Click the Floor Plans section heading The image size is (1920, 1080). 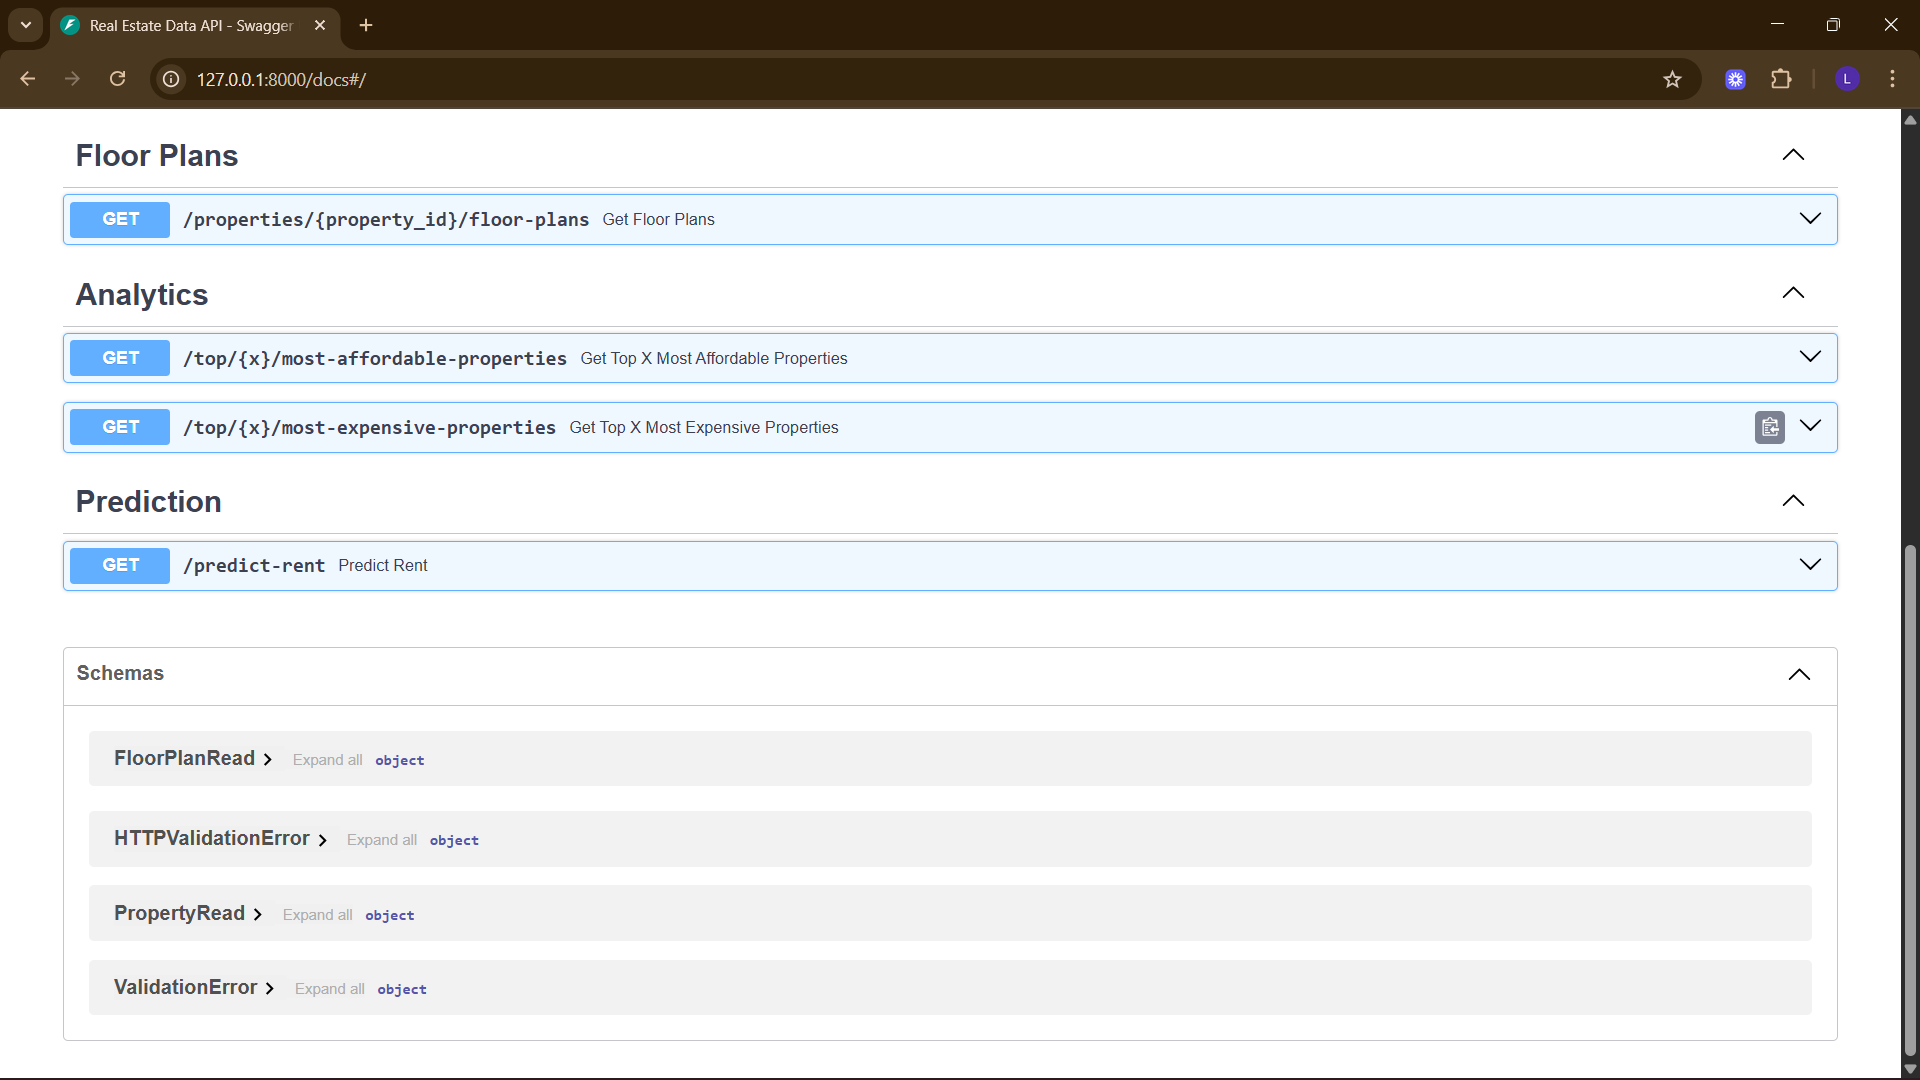157,156
